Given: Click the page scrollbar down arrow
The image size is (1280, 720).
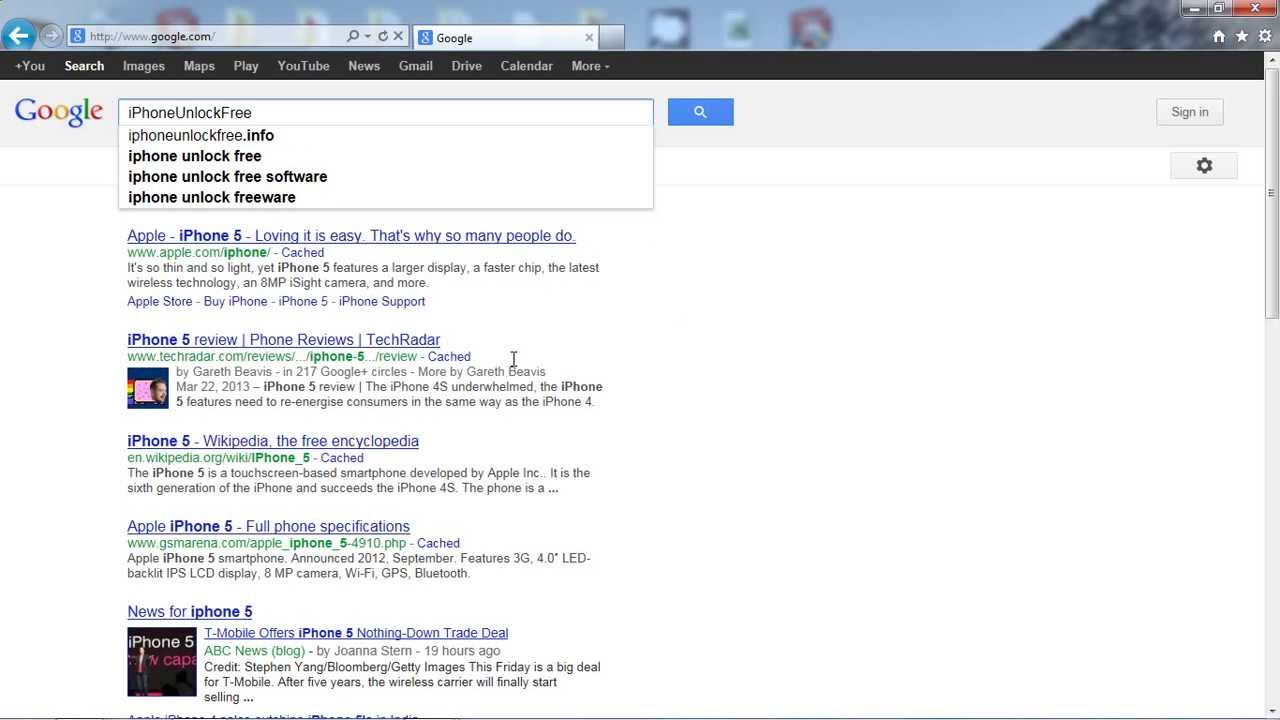Looking at the screenshot, I should 1272,709.
